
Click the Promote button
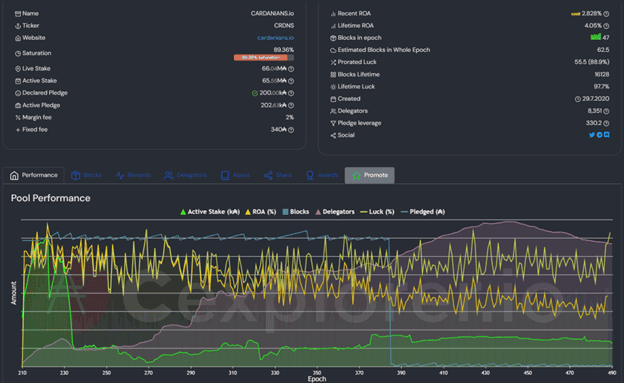tap(370, 175)
